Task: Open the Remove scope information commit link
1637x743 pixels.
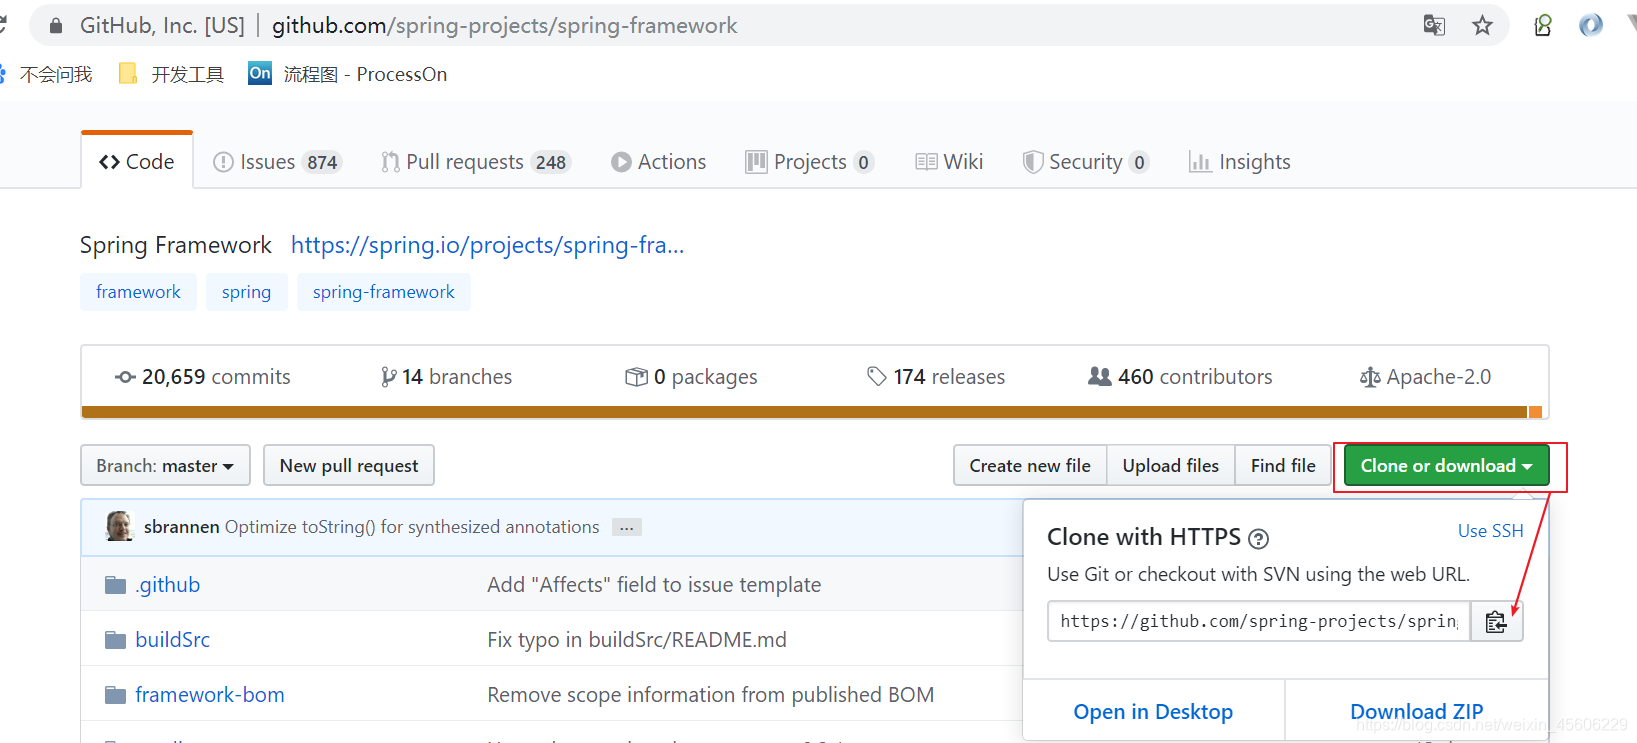Action: 711,695
